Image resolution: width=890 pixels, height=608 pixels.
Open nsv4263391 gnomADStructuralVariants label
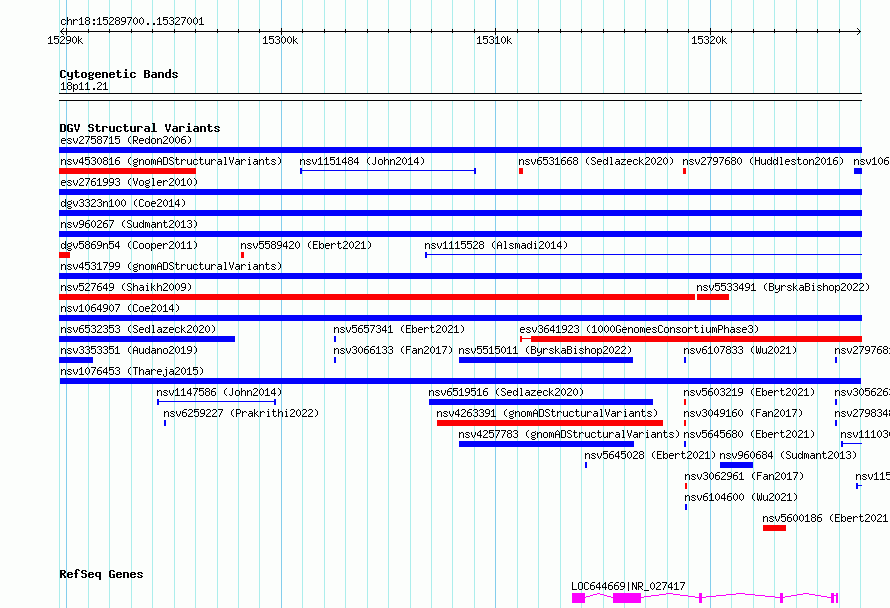point(547,413)
